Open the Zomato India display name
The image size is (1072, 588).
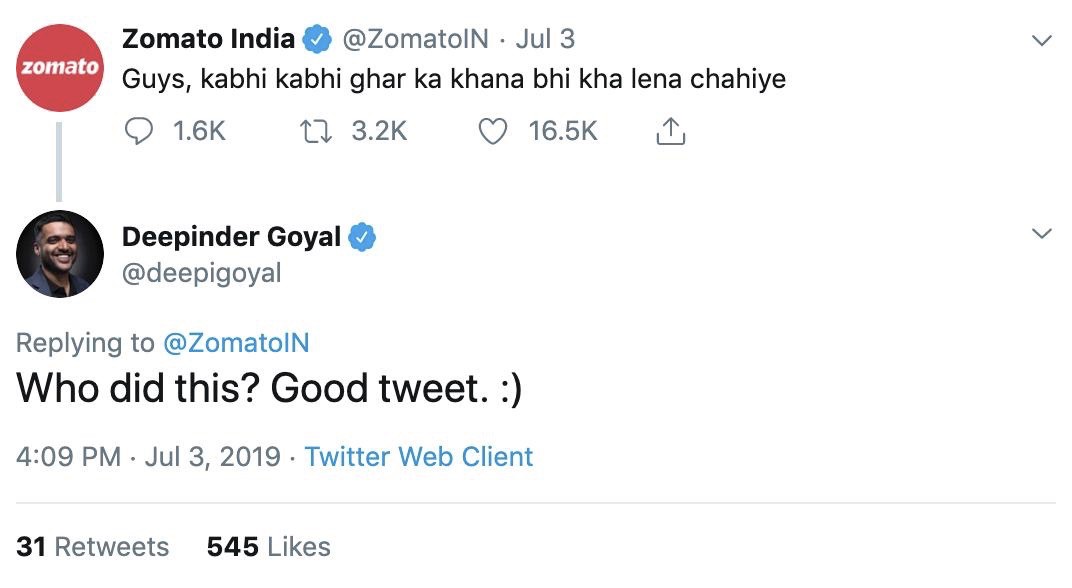[208, 40]
